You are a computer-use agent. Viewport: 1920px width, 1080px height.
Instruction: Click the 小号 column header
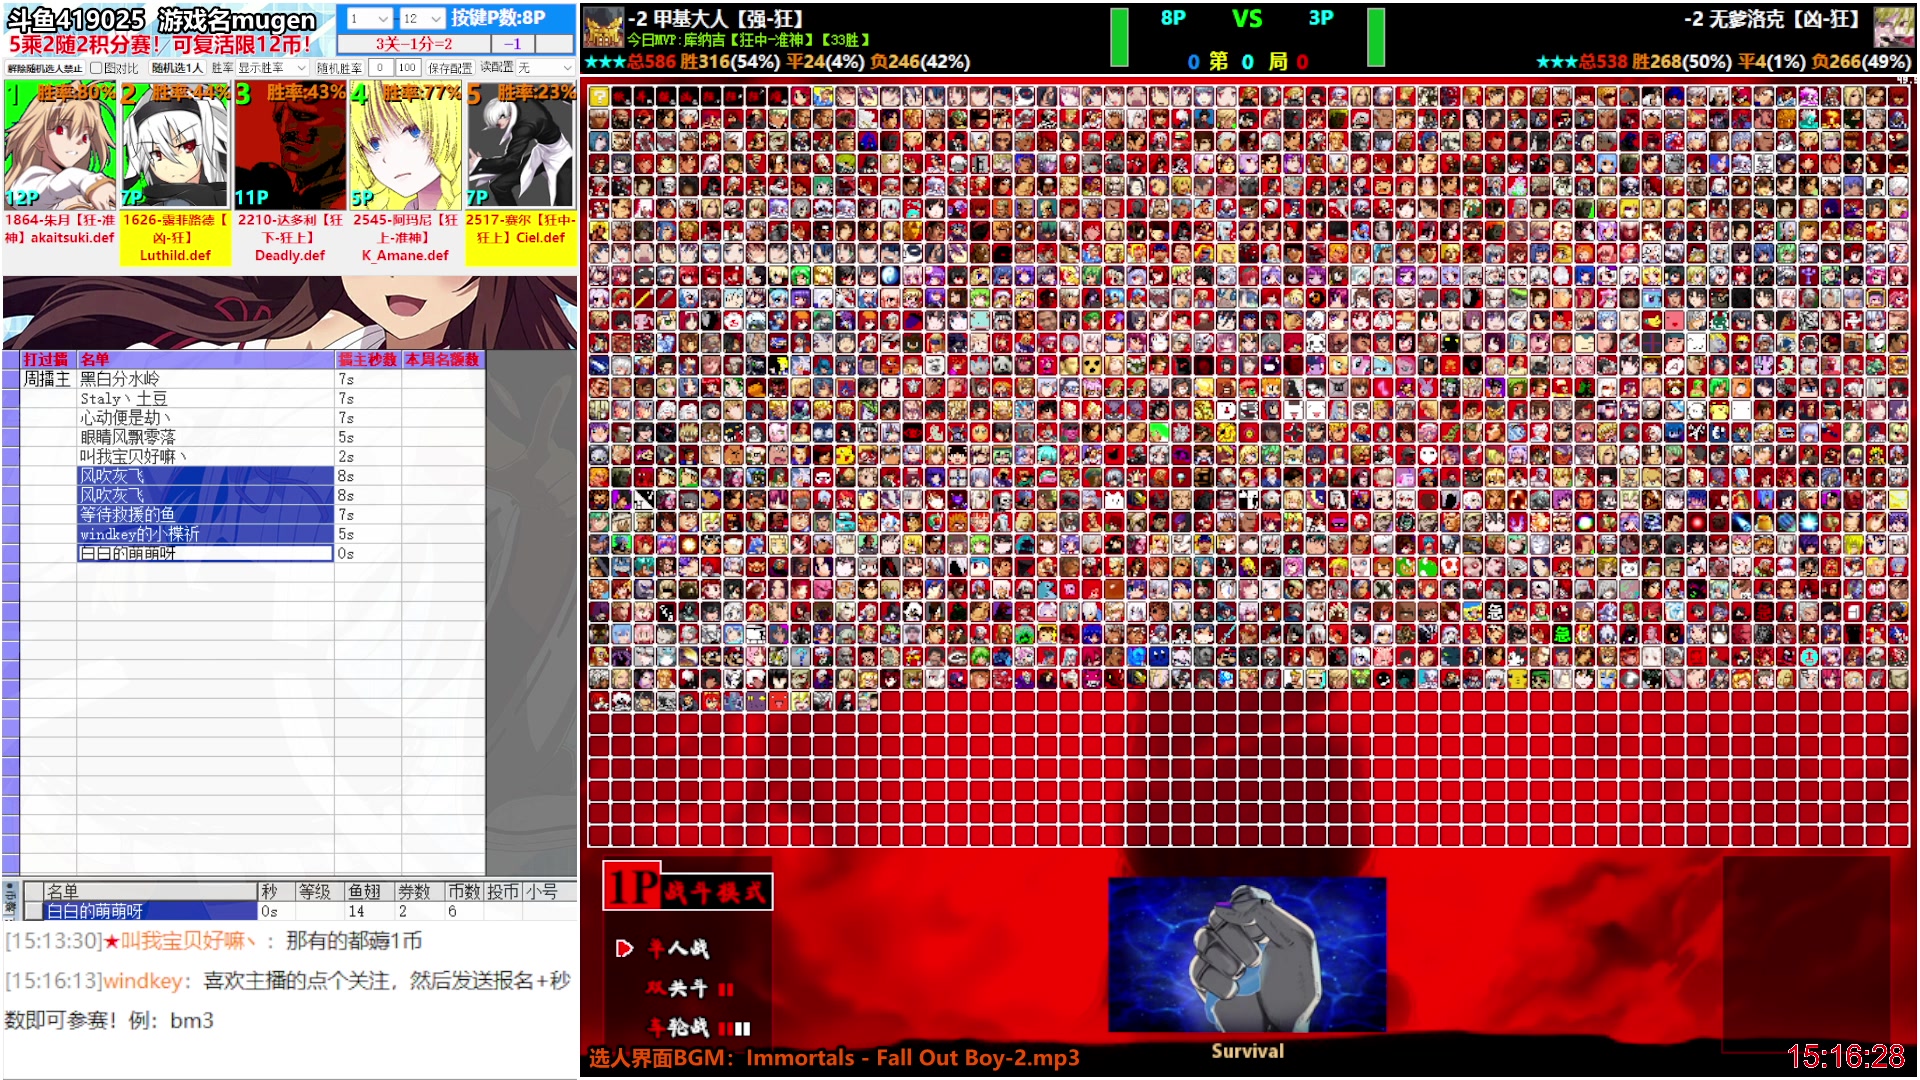point(548,891)
